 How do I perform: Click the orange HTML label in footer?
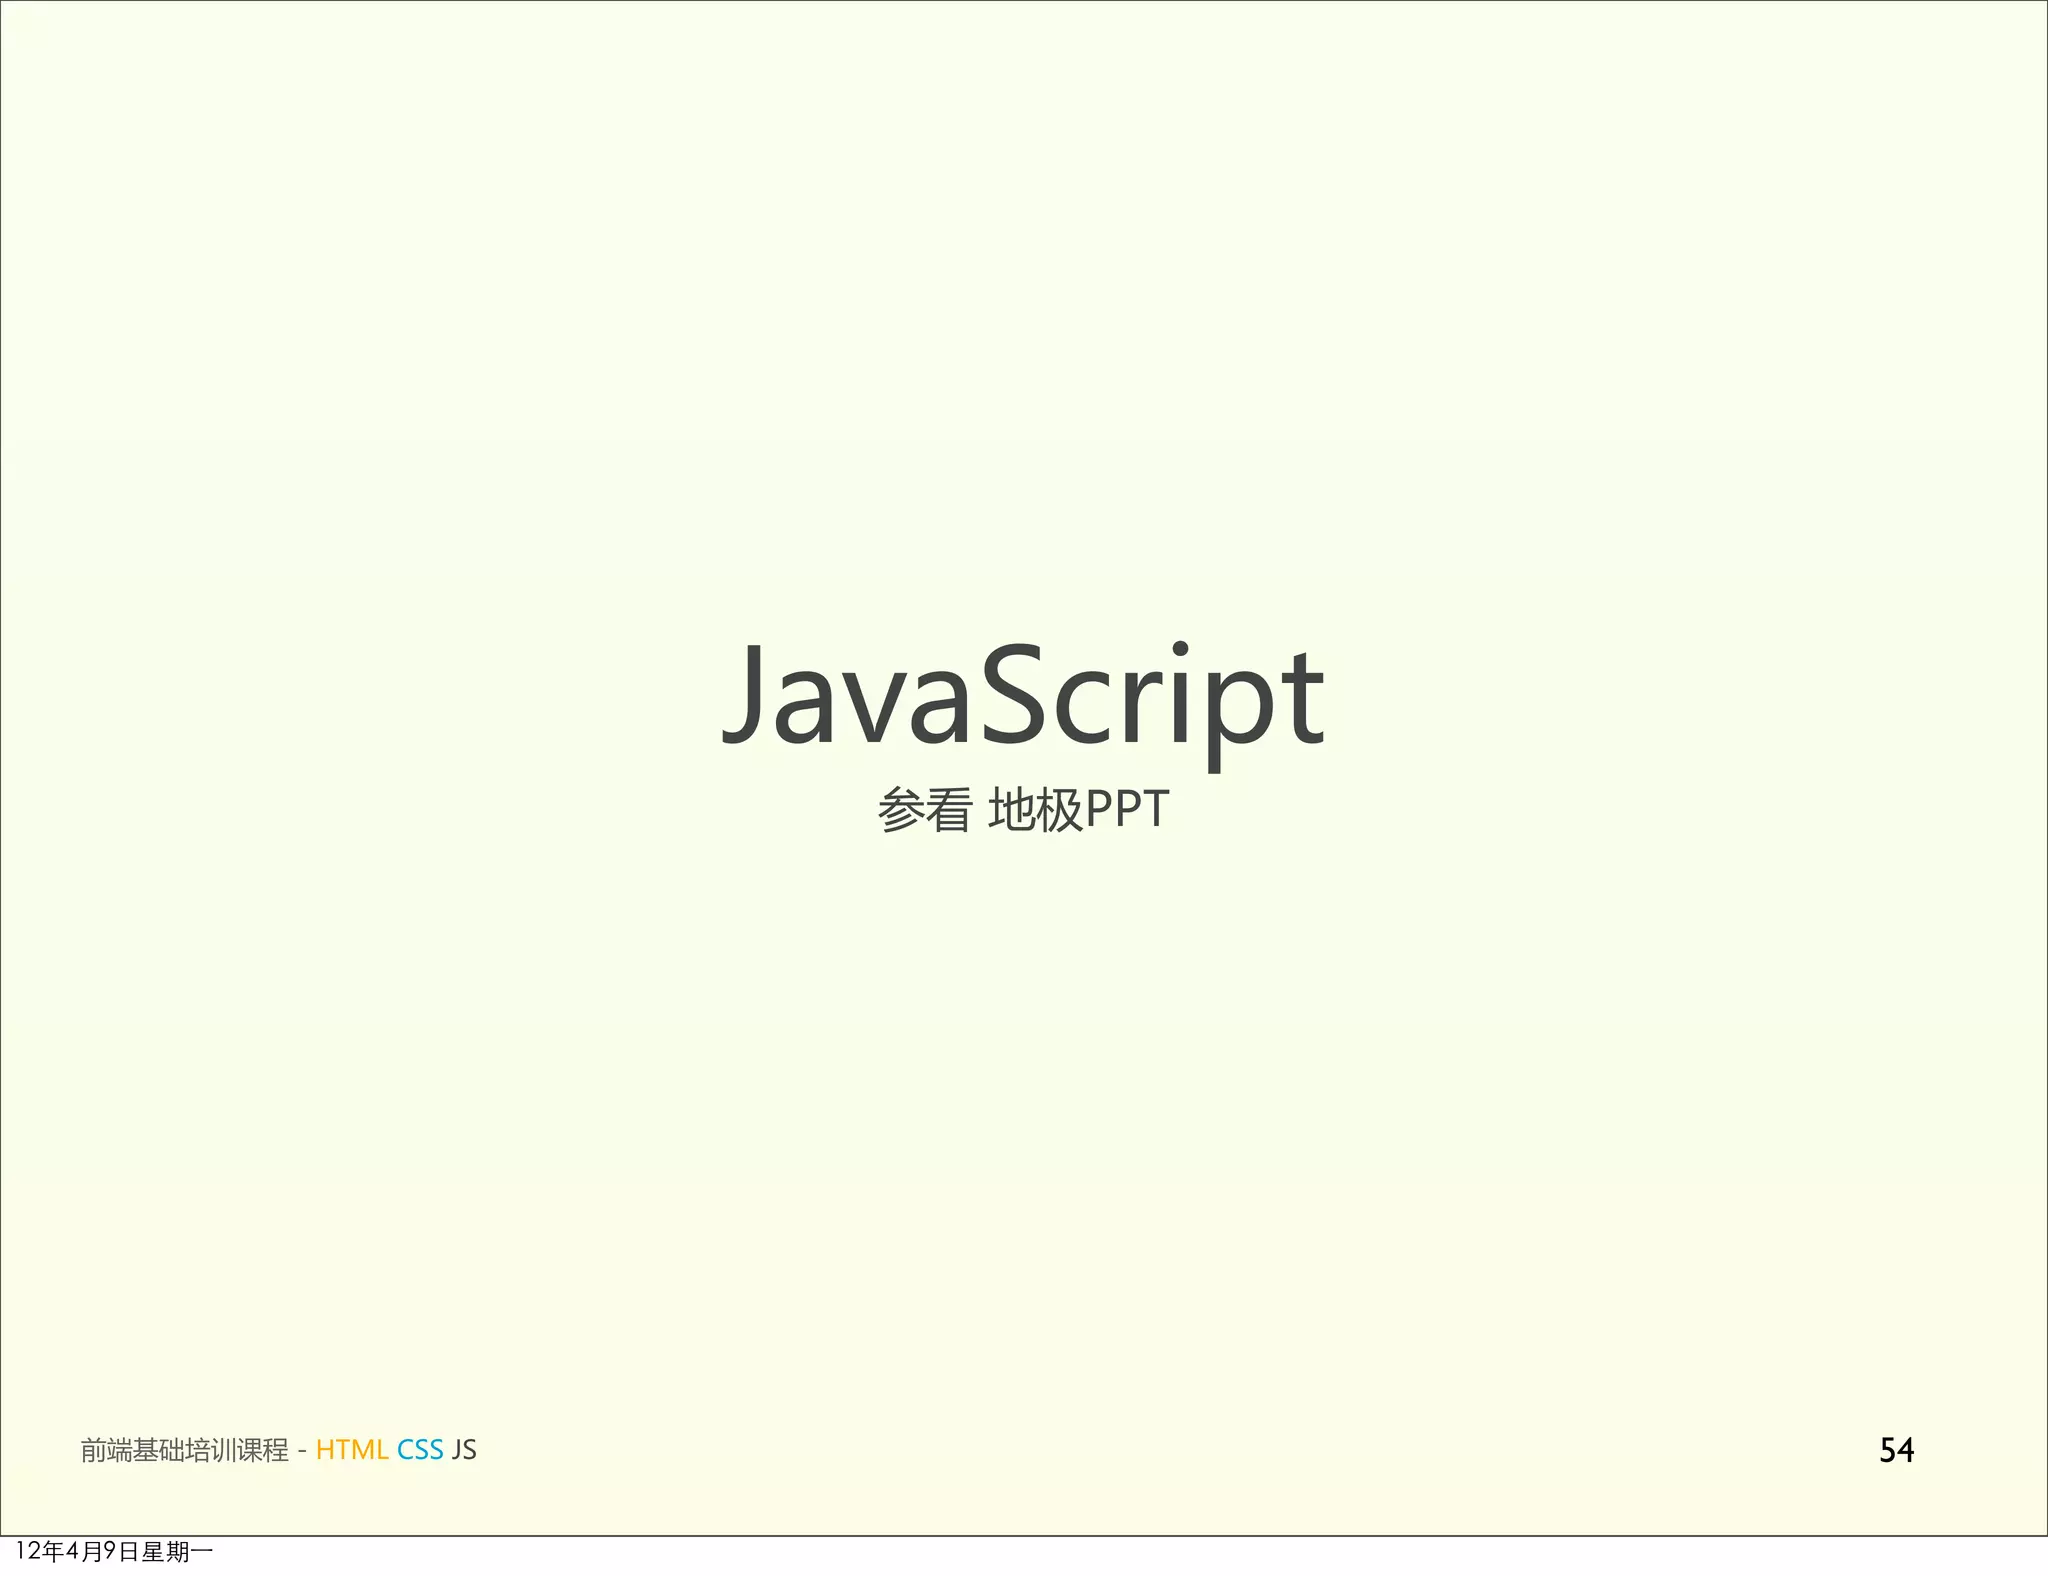(x=351, y=1450)
